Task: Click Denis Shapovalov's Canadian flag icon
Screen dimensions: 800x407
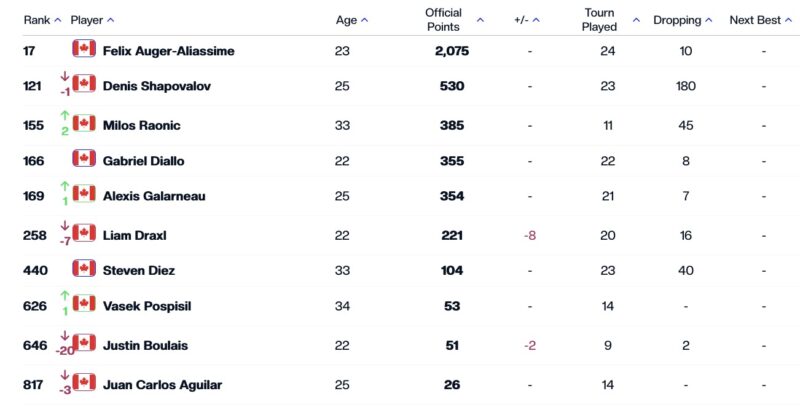Action: pyautogui.click(x=84, y=84)
